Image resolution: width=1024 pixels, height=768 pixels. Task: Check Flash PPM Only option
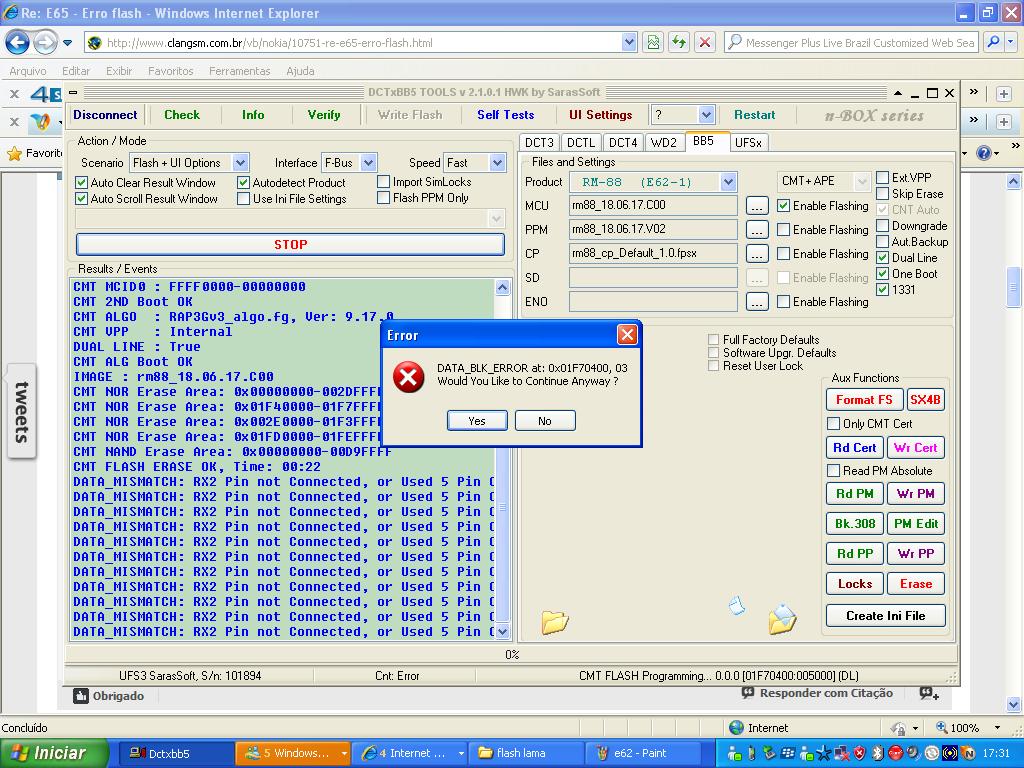tap(384, 197)
